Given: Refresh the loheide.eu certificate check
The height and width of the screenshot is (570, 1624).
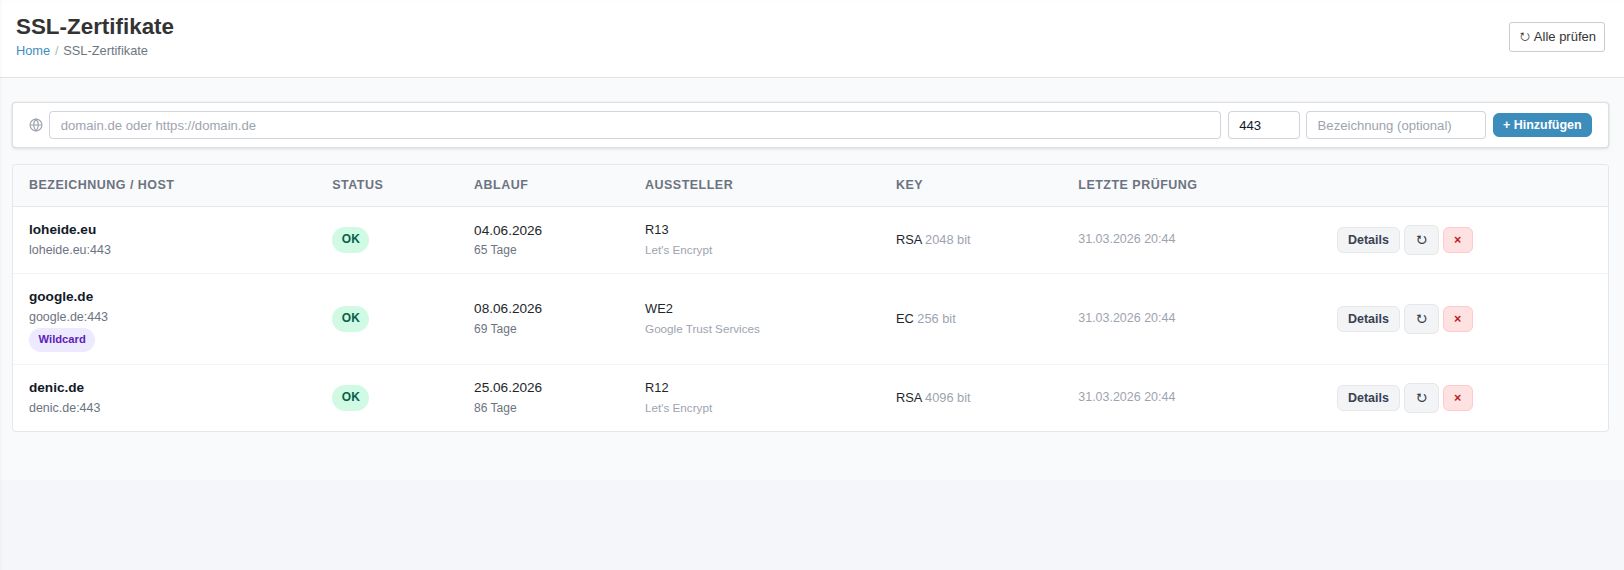Looking at the screenshot, I should 1421,240.
